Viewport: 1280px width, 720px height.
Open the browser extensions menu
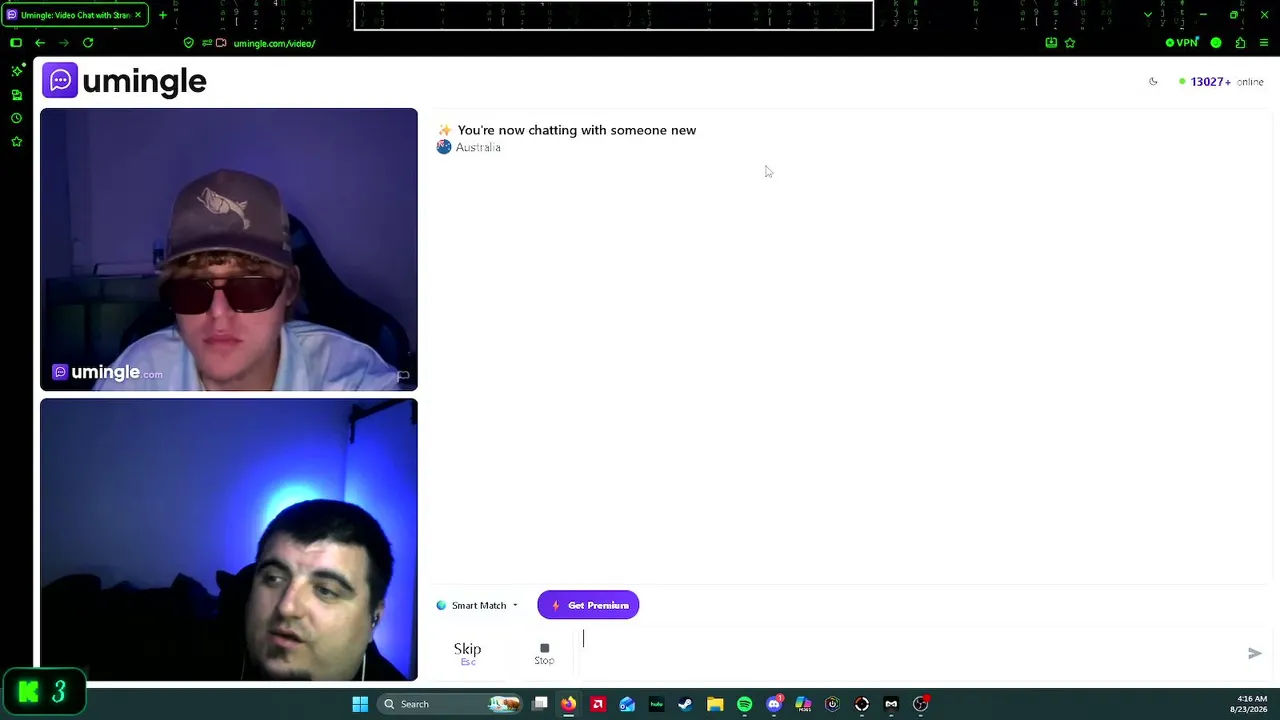(1240, 43)
